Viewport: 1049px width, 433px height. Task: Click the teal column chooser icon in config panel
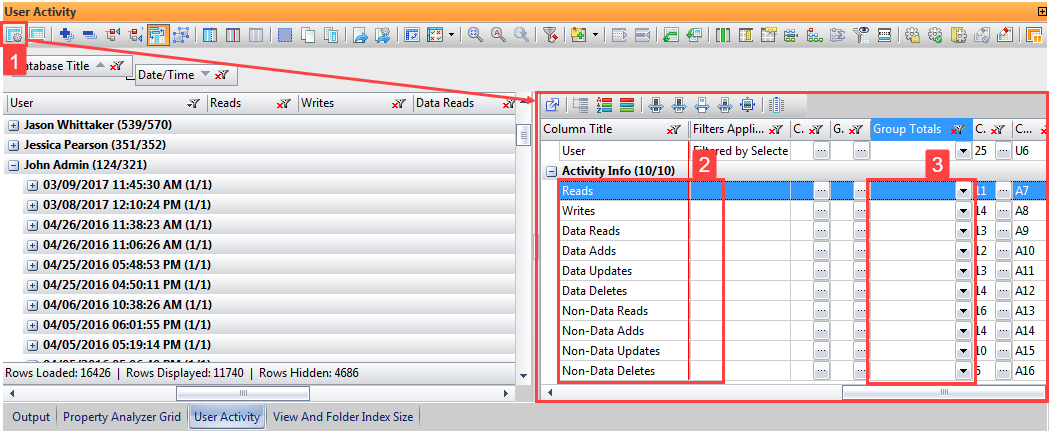[x=776, y=104]
